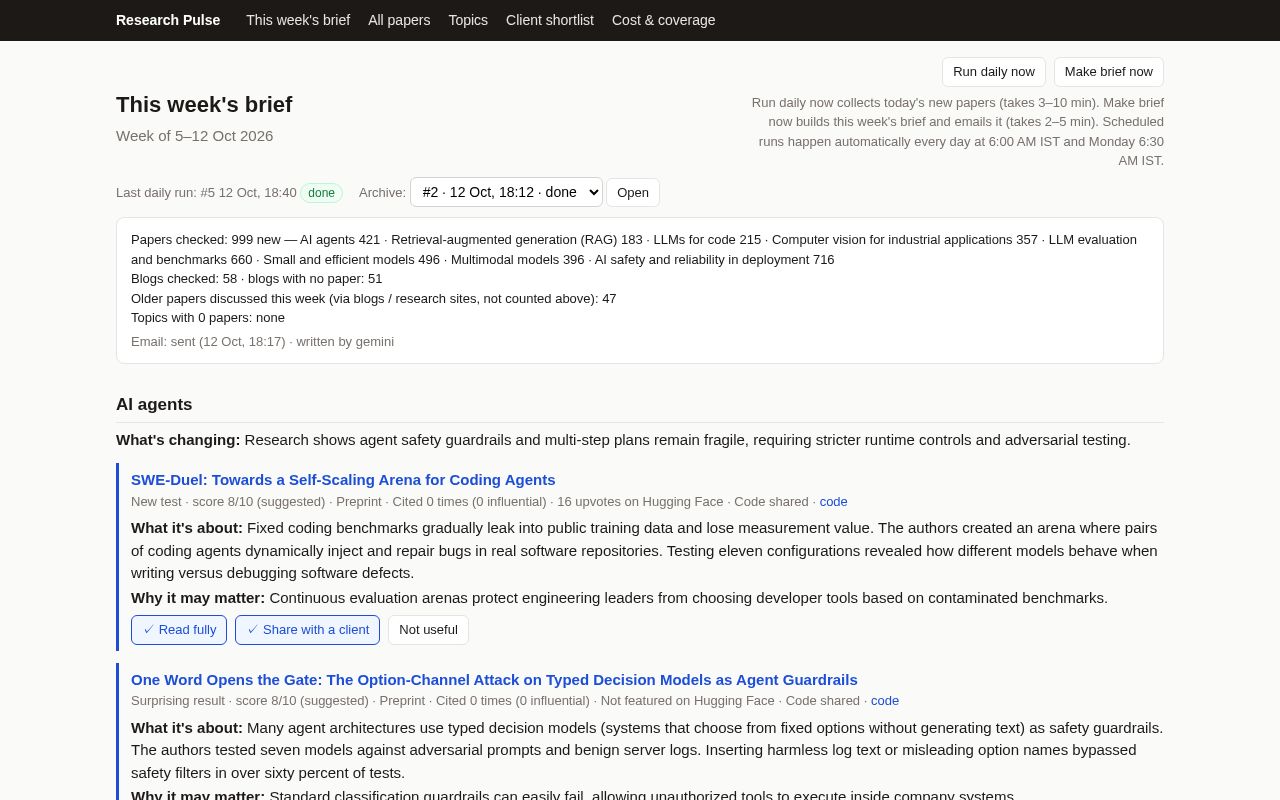The image size is (1280, 800).
Task: Open code link for the Option-Channel Attack paper
Action: 885,701
